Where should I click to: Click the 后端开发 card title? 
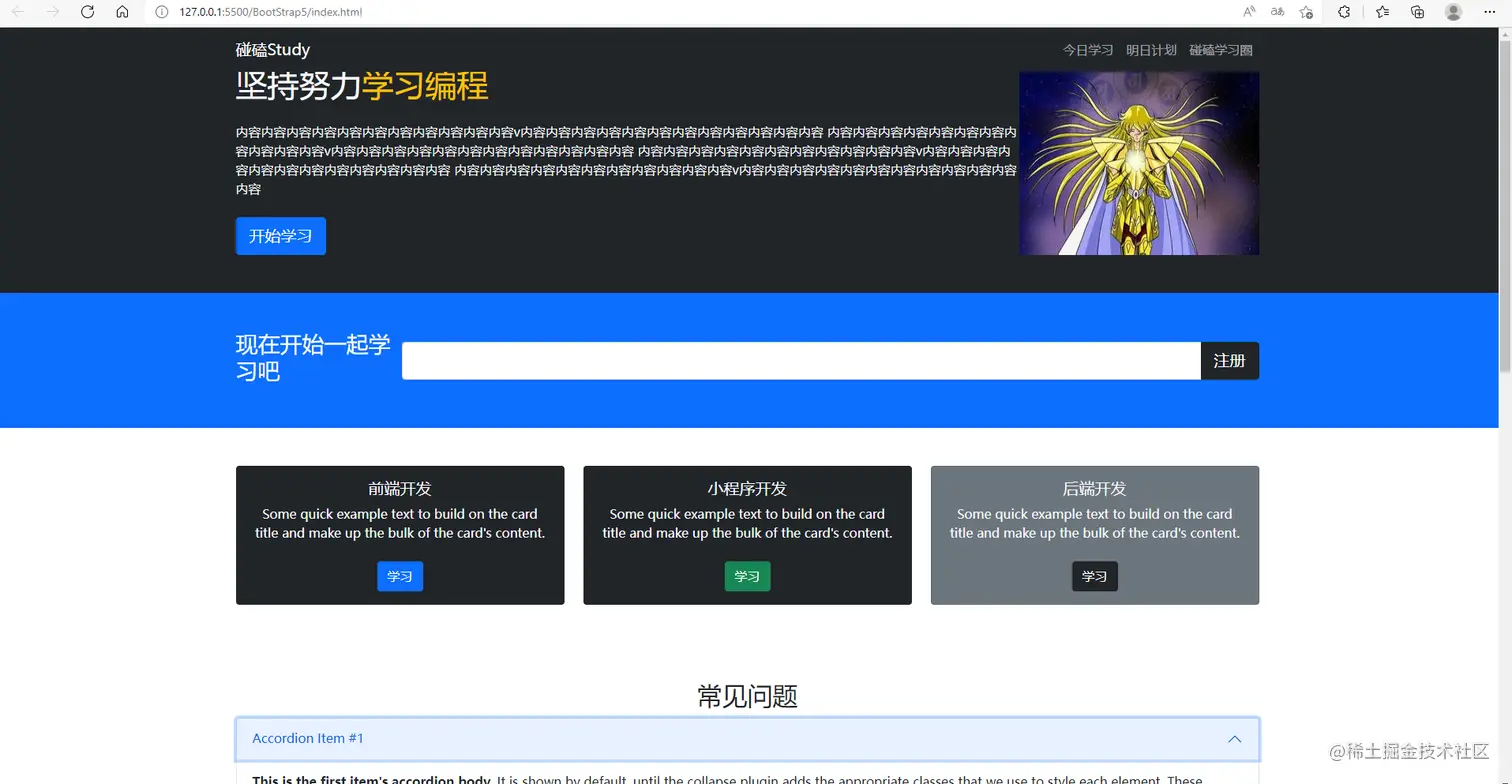[1095, 489]
